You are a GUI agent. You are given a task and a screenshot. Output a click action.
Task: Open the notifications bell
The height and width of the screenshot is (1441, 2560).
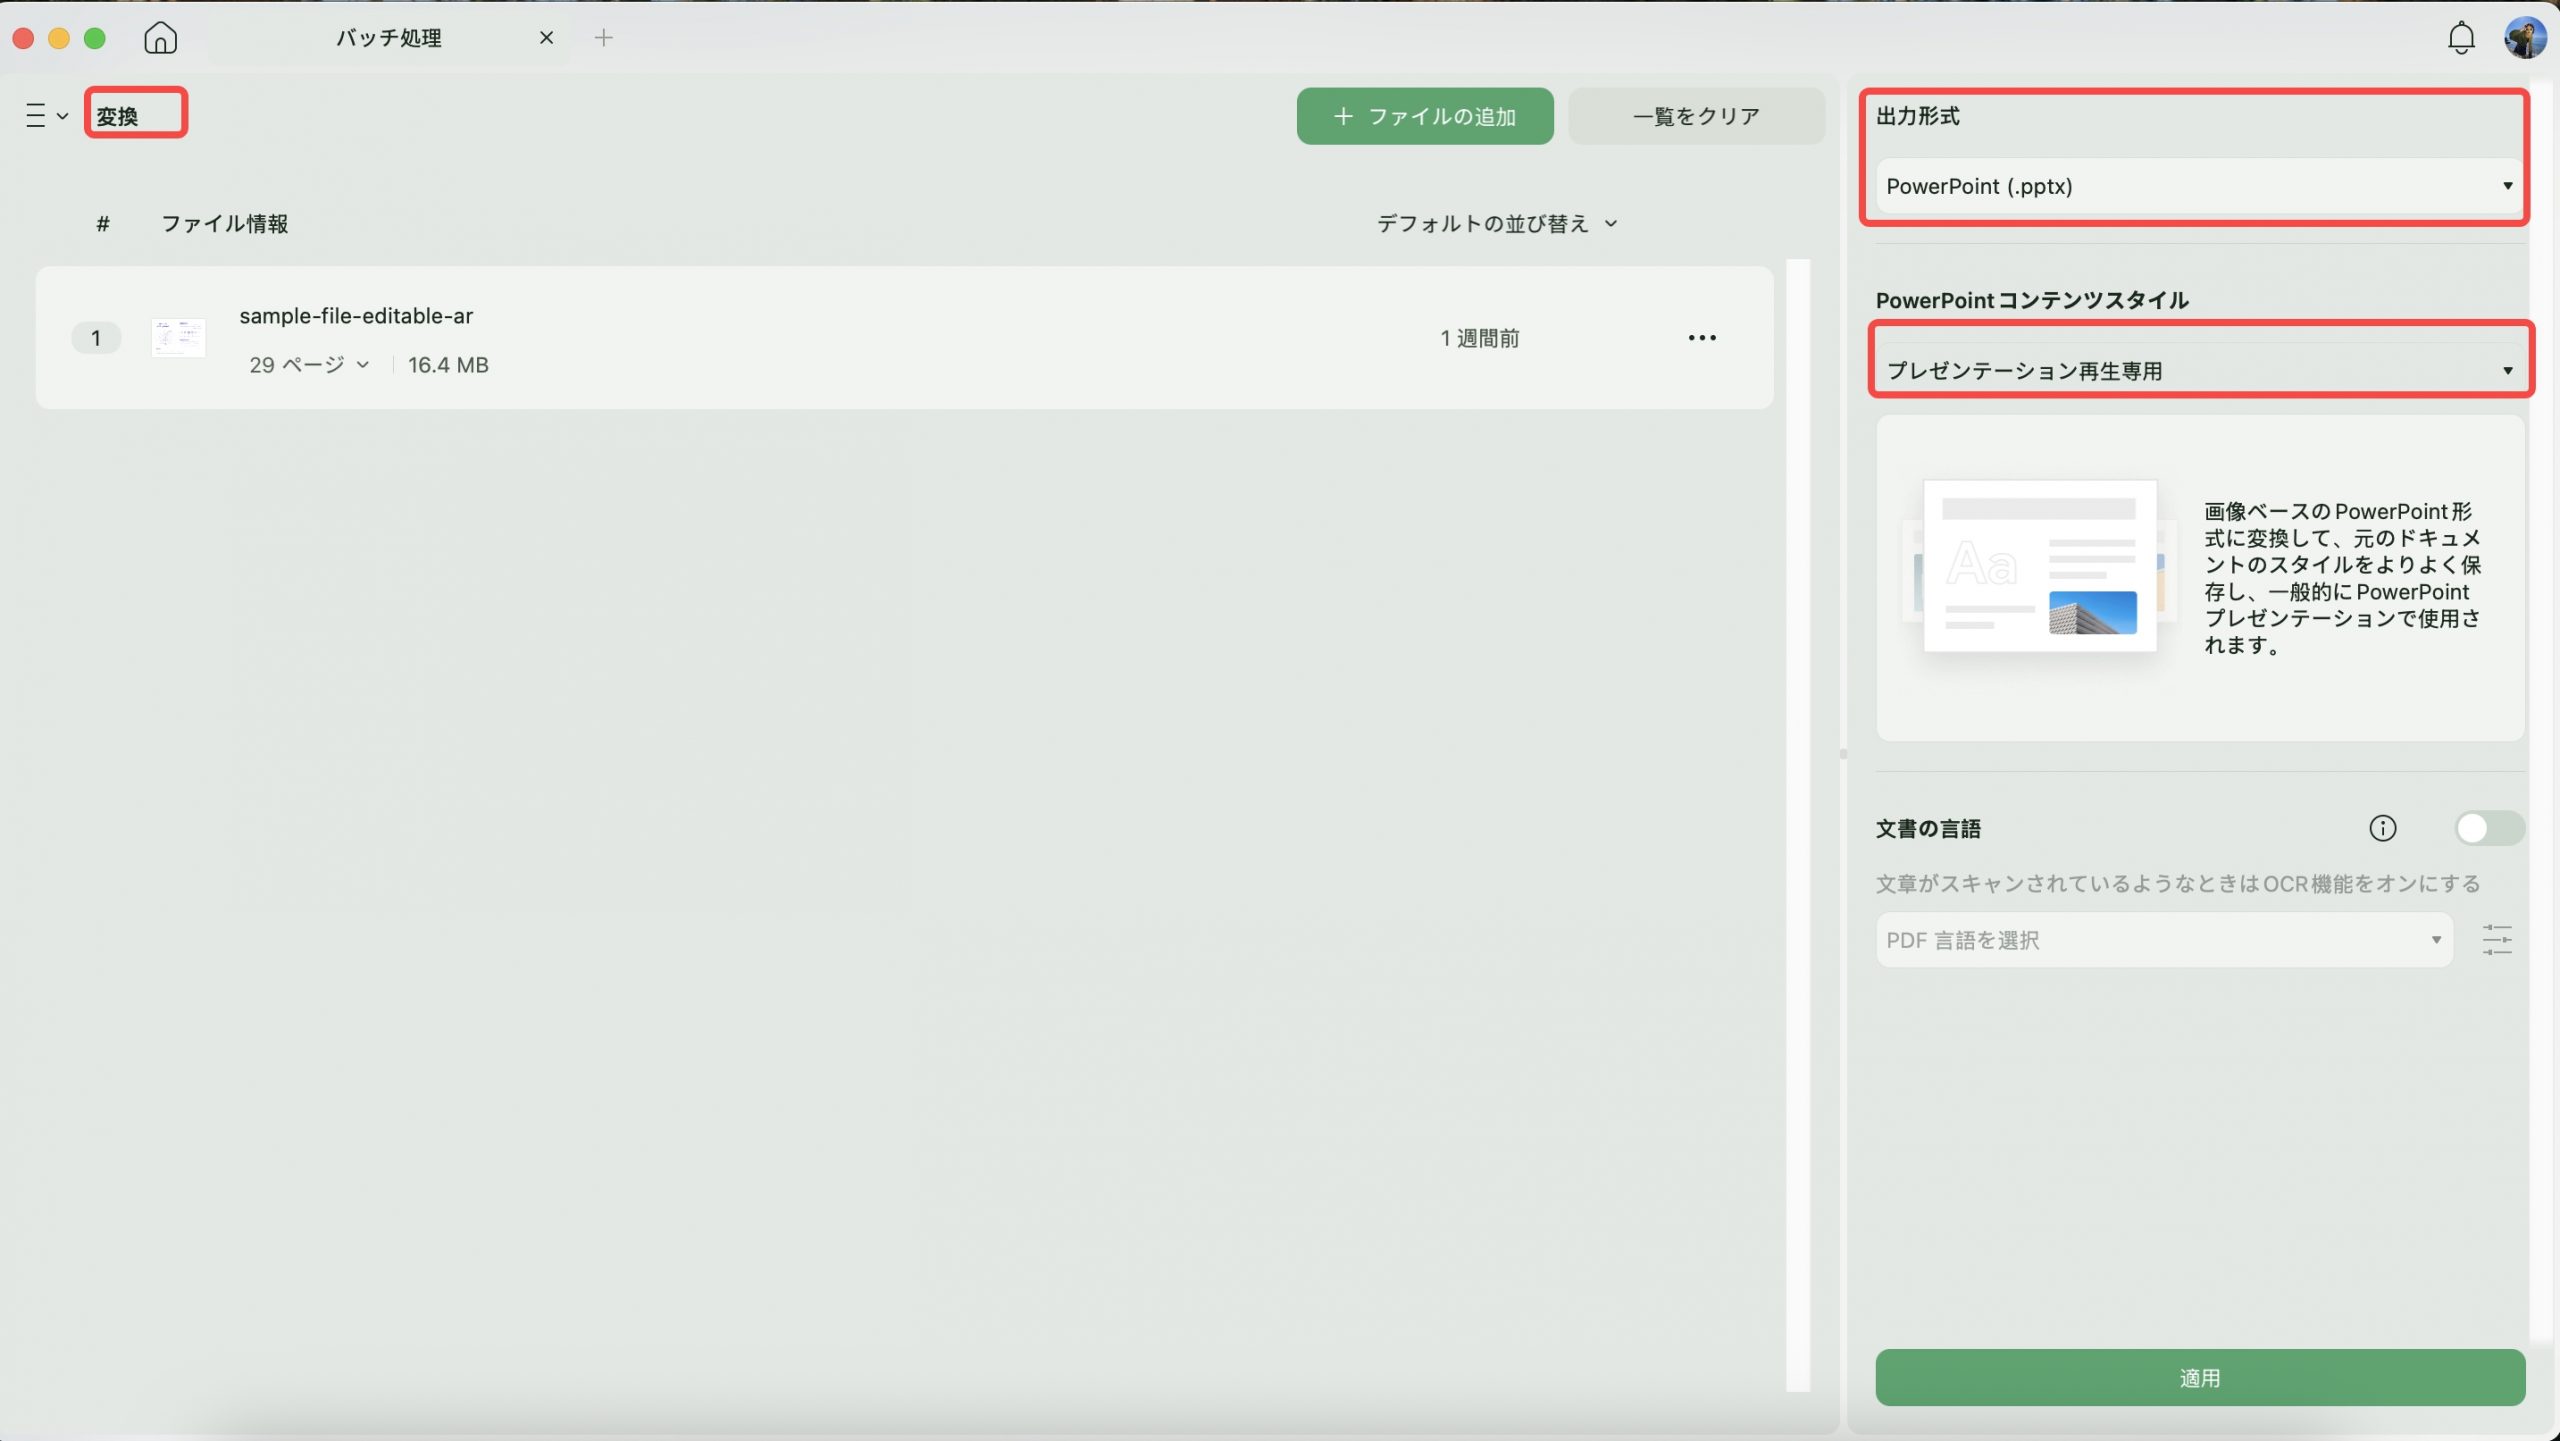pyautogui.click(x=2461, y=38)
